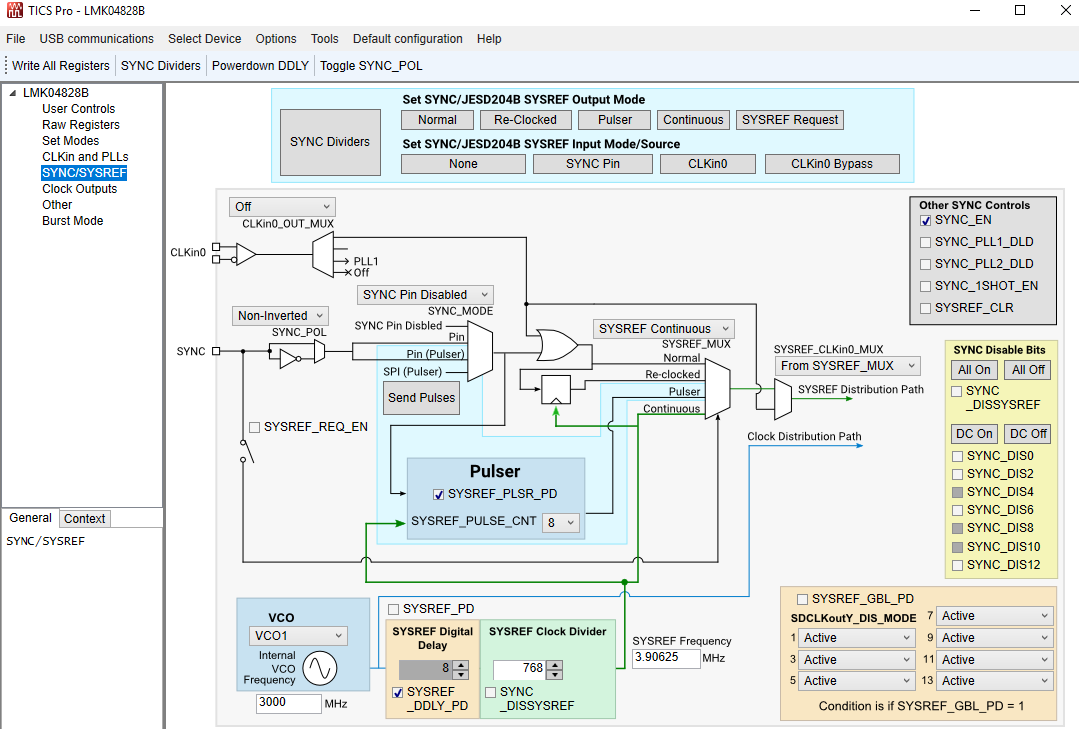This screenshot has height=729, width=1079.
Task: Open the SYNC_MODE dropdown
Action: pyautogui.click(x=425, y=295)
